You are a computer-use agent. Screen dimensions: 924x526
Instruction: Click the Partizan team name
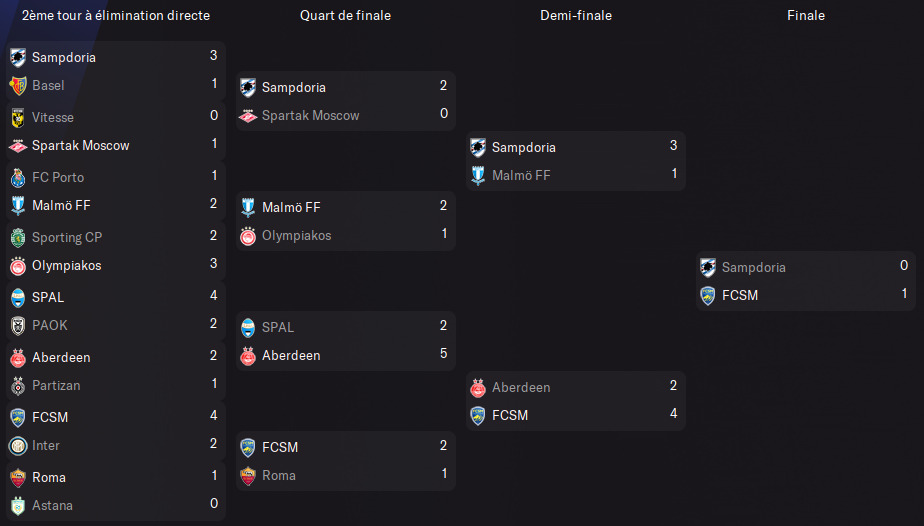(56, 385)
